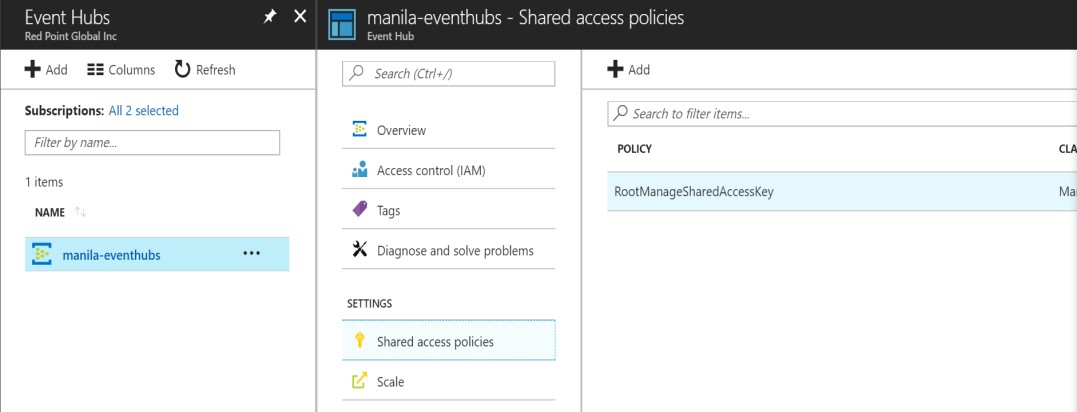Image resolution: width=1077 pixels, height=412 pixels.
Task: Select Shared access policies setting
Action: [x=435, y=341]
